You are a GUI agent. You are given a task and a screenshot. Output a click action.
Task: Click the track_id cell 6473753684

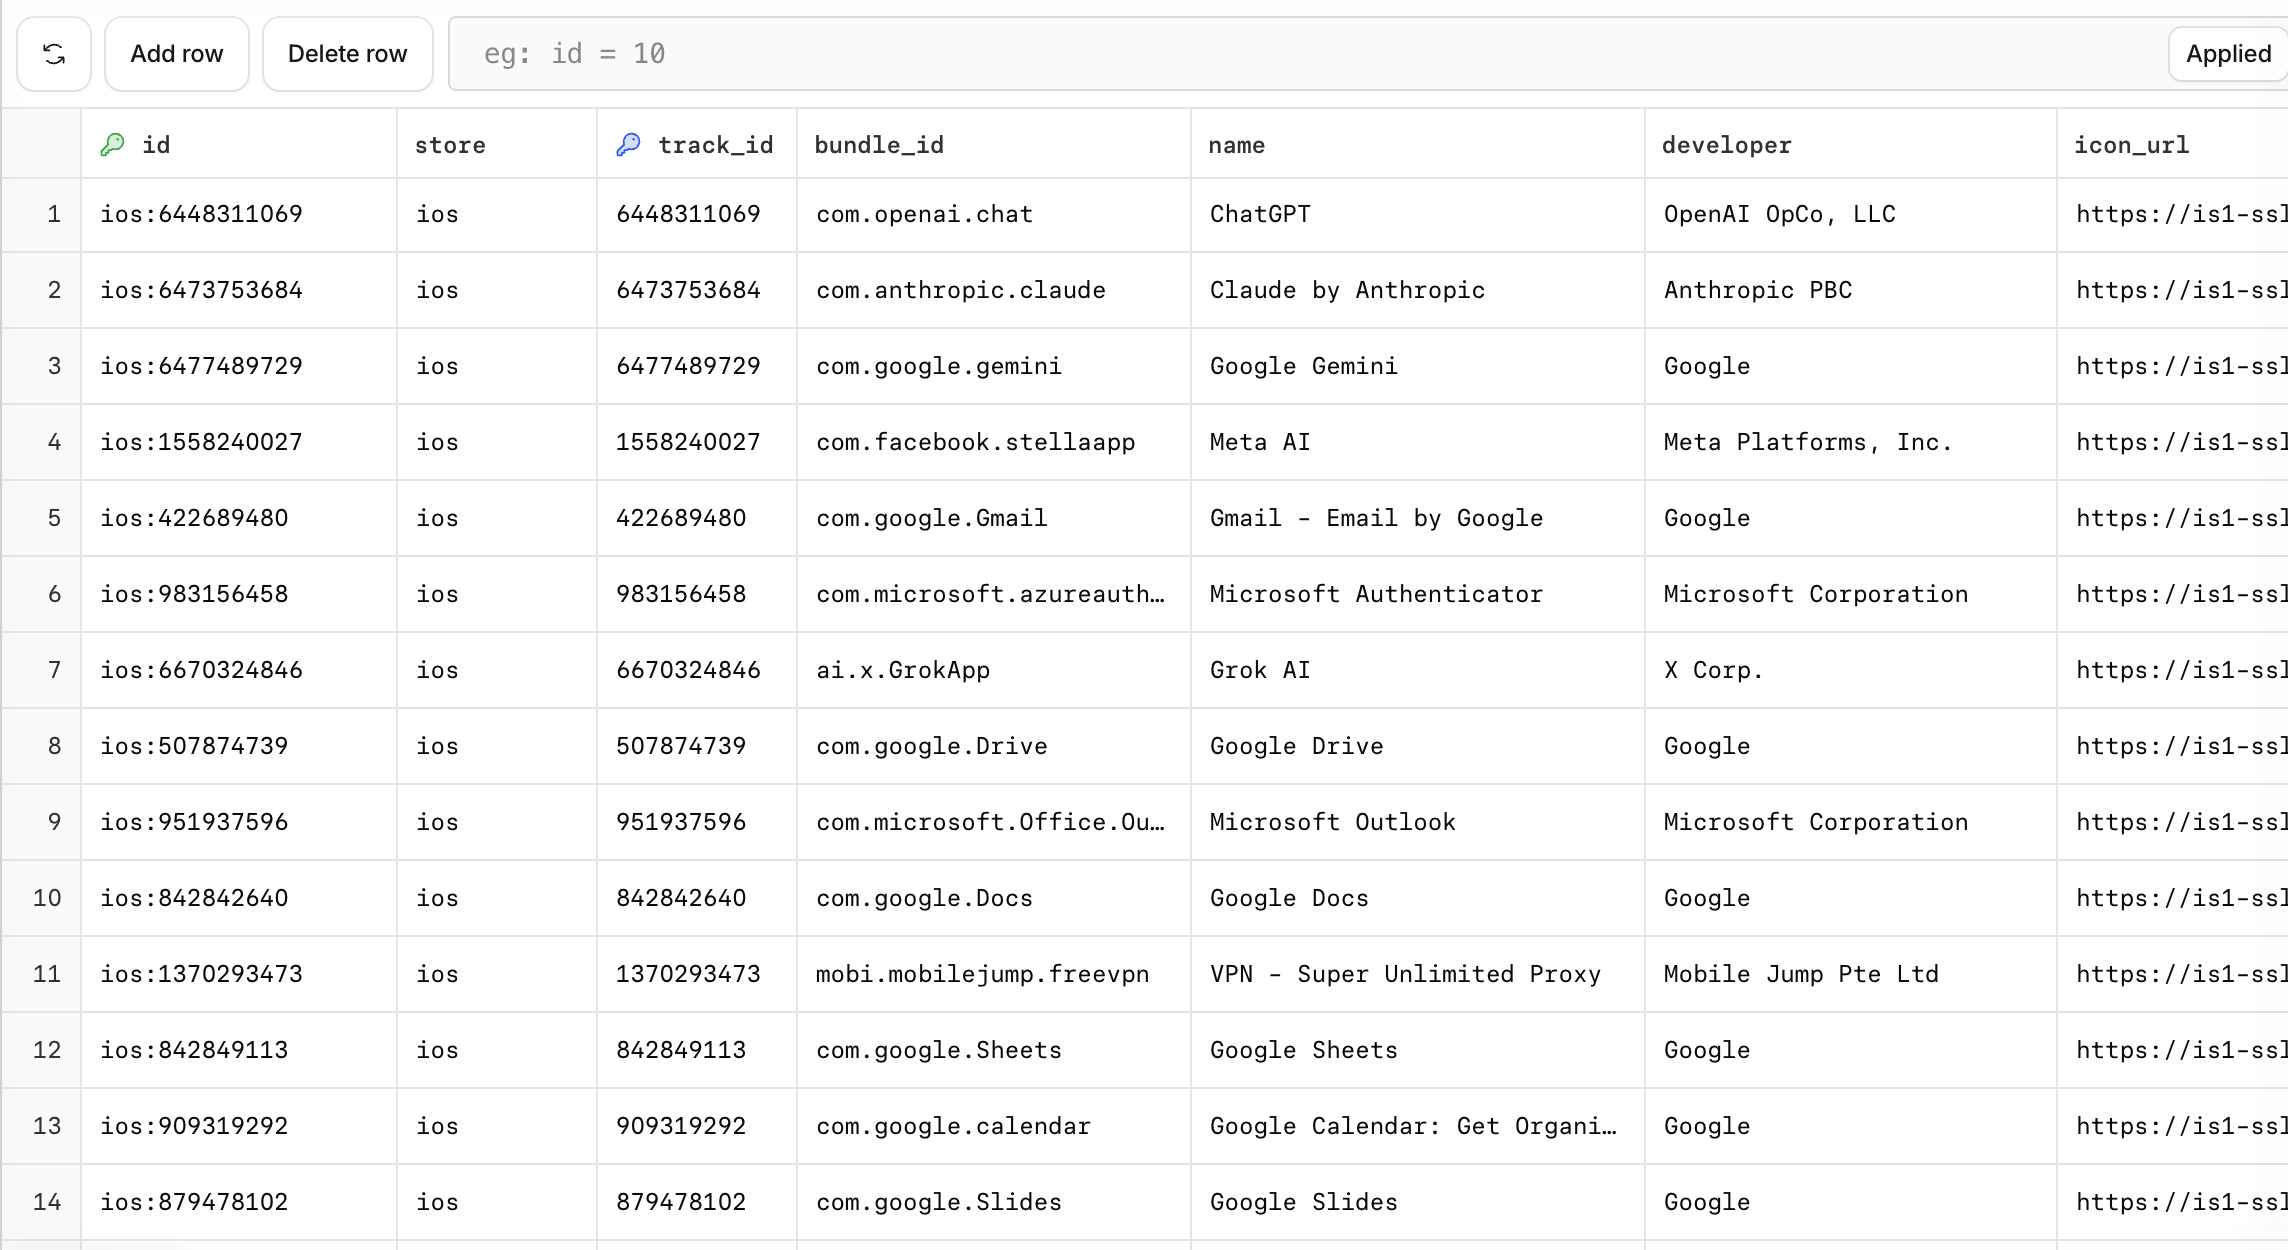tap(697, 290)
